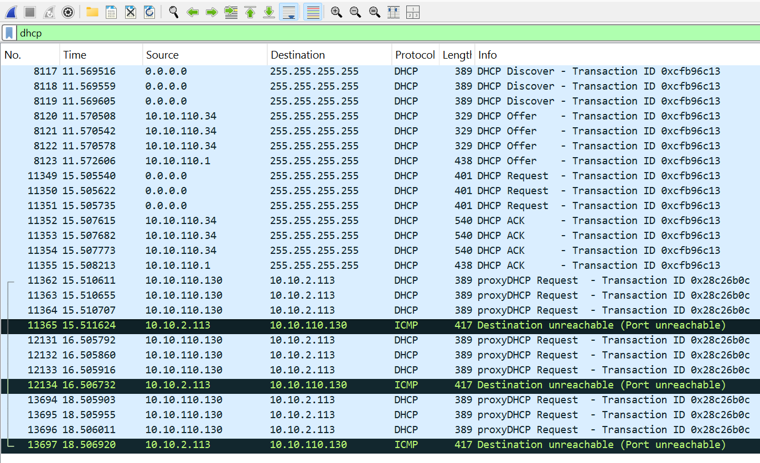Viewport: 760px width, 463px height.
Task: Select packet 11351 at time 15.505735
Action: [x=380, y=206]
